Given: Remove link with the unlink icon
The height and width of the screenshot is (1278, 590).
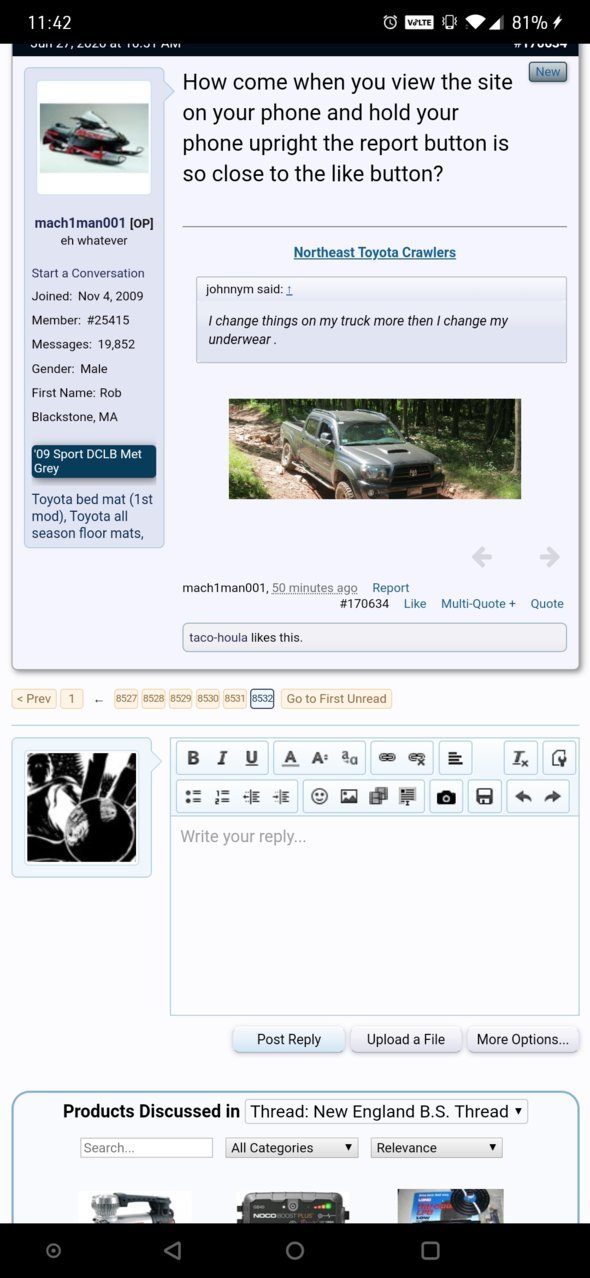Looking at the screenshot, I should 417,758.
